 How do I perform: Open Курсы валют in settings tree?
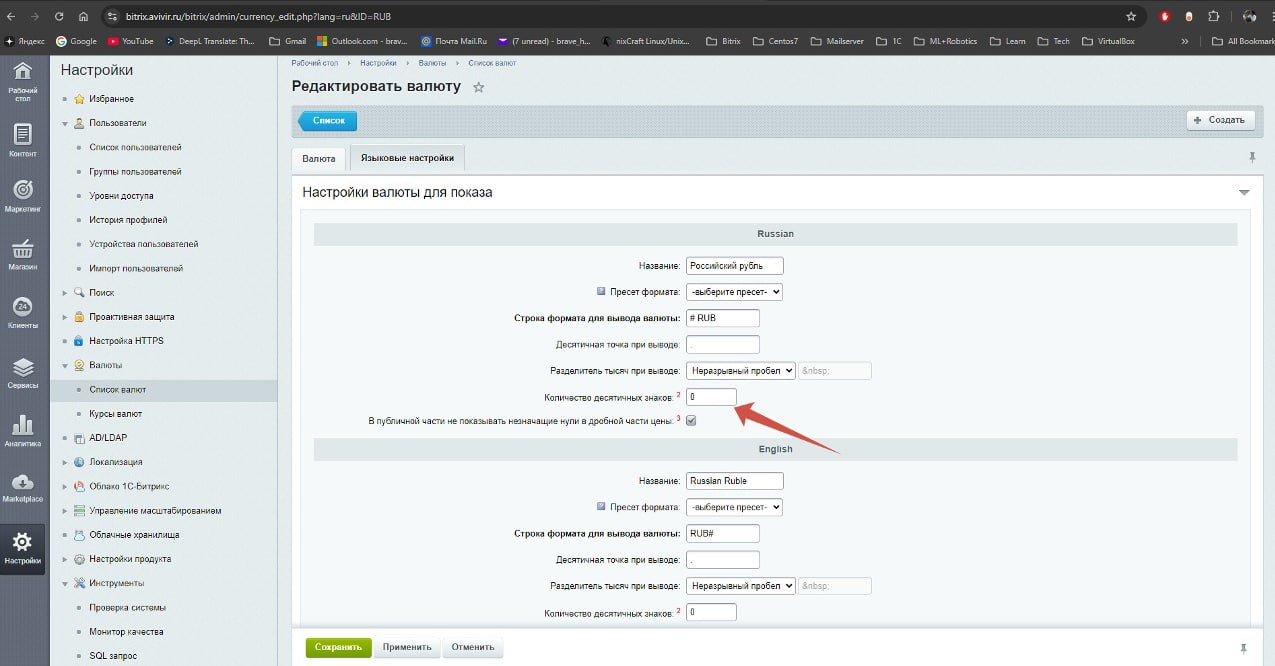[x=115, y=414]
